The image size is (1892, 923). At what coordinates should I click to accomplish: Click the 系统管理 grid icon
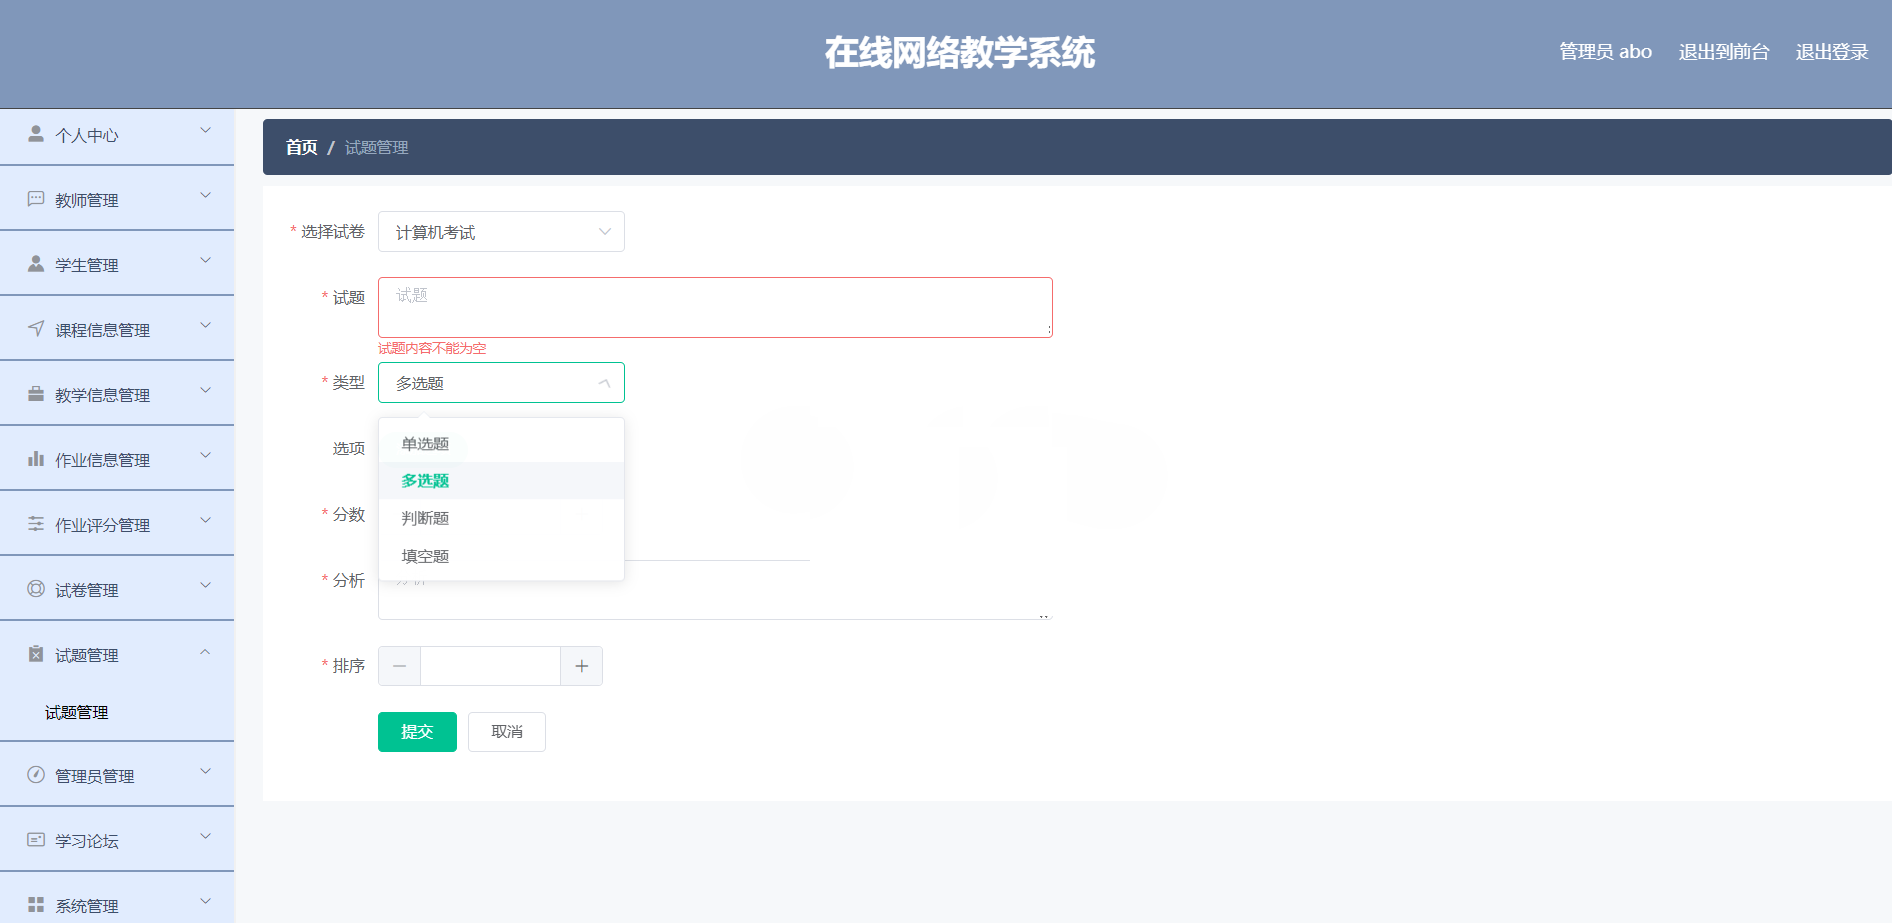36,904
